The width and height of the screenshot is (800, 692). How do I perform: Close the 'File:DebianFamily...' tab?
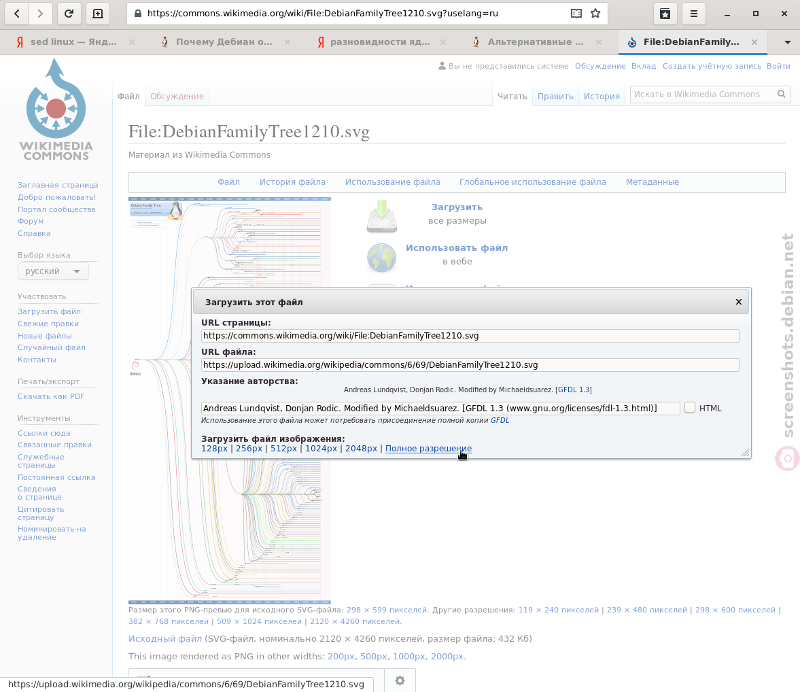[x=754, y=42]
